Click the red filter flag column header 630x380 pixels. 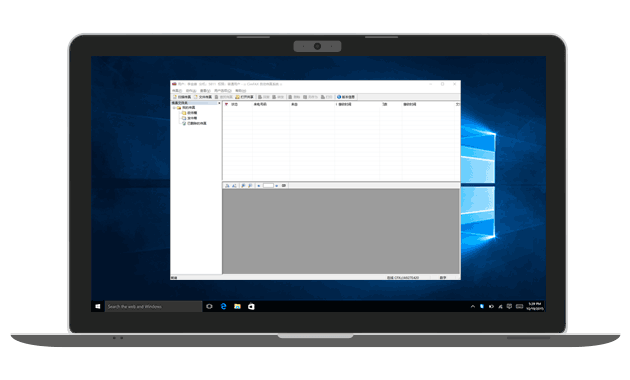pos(226,104)
